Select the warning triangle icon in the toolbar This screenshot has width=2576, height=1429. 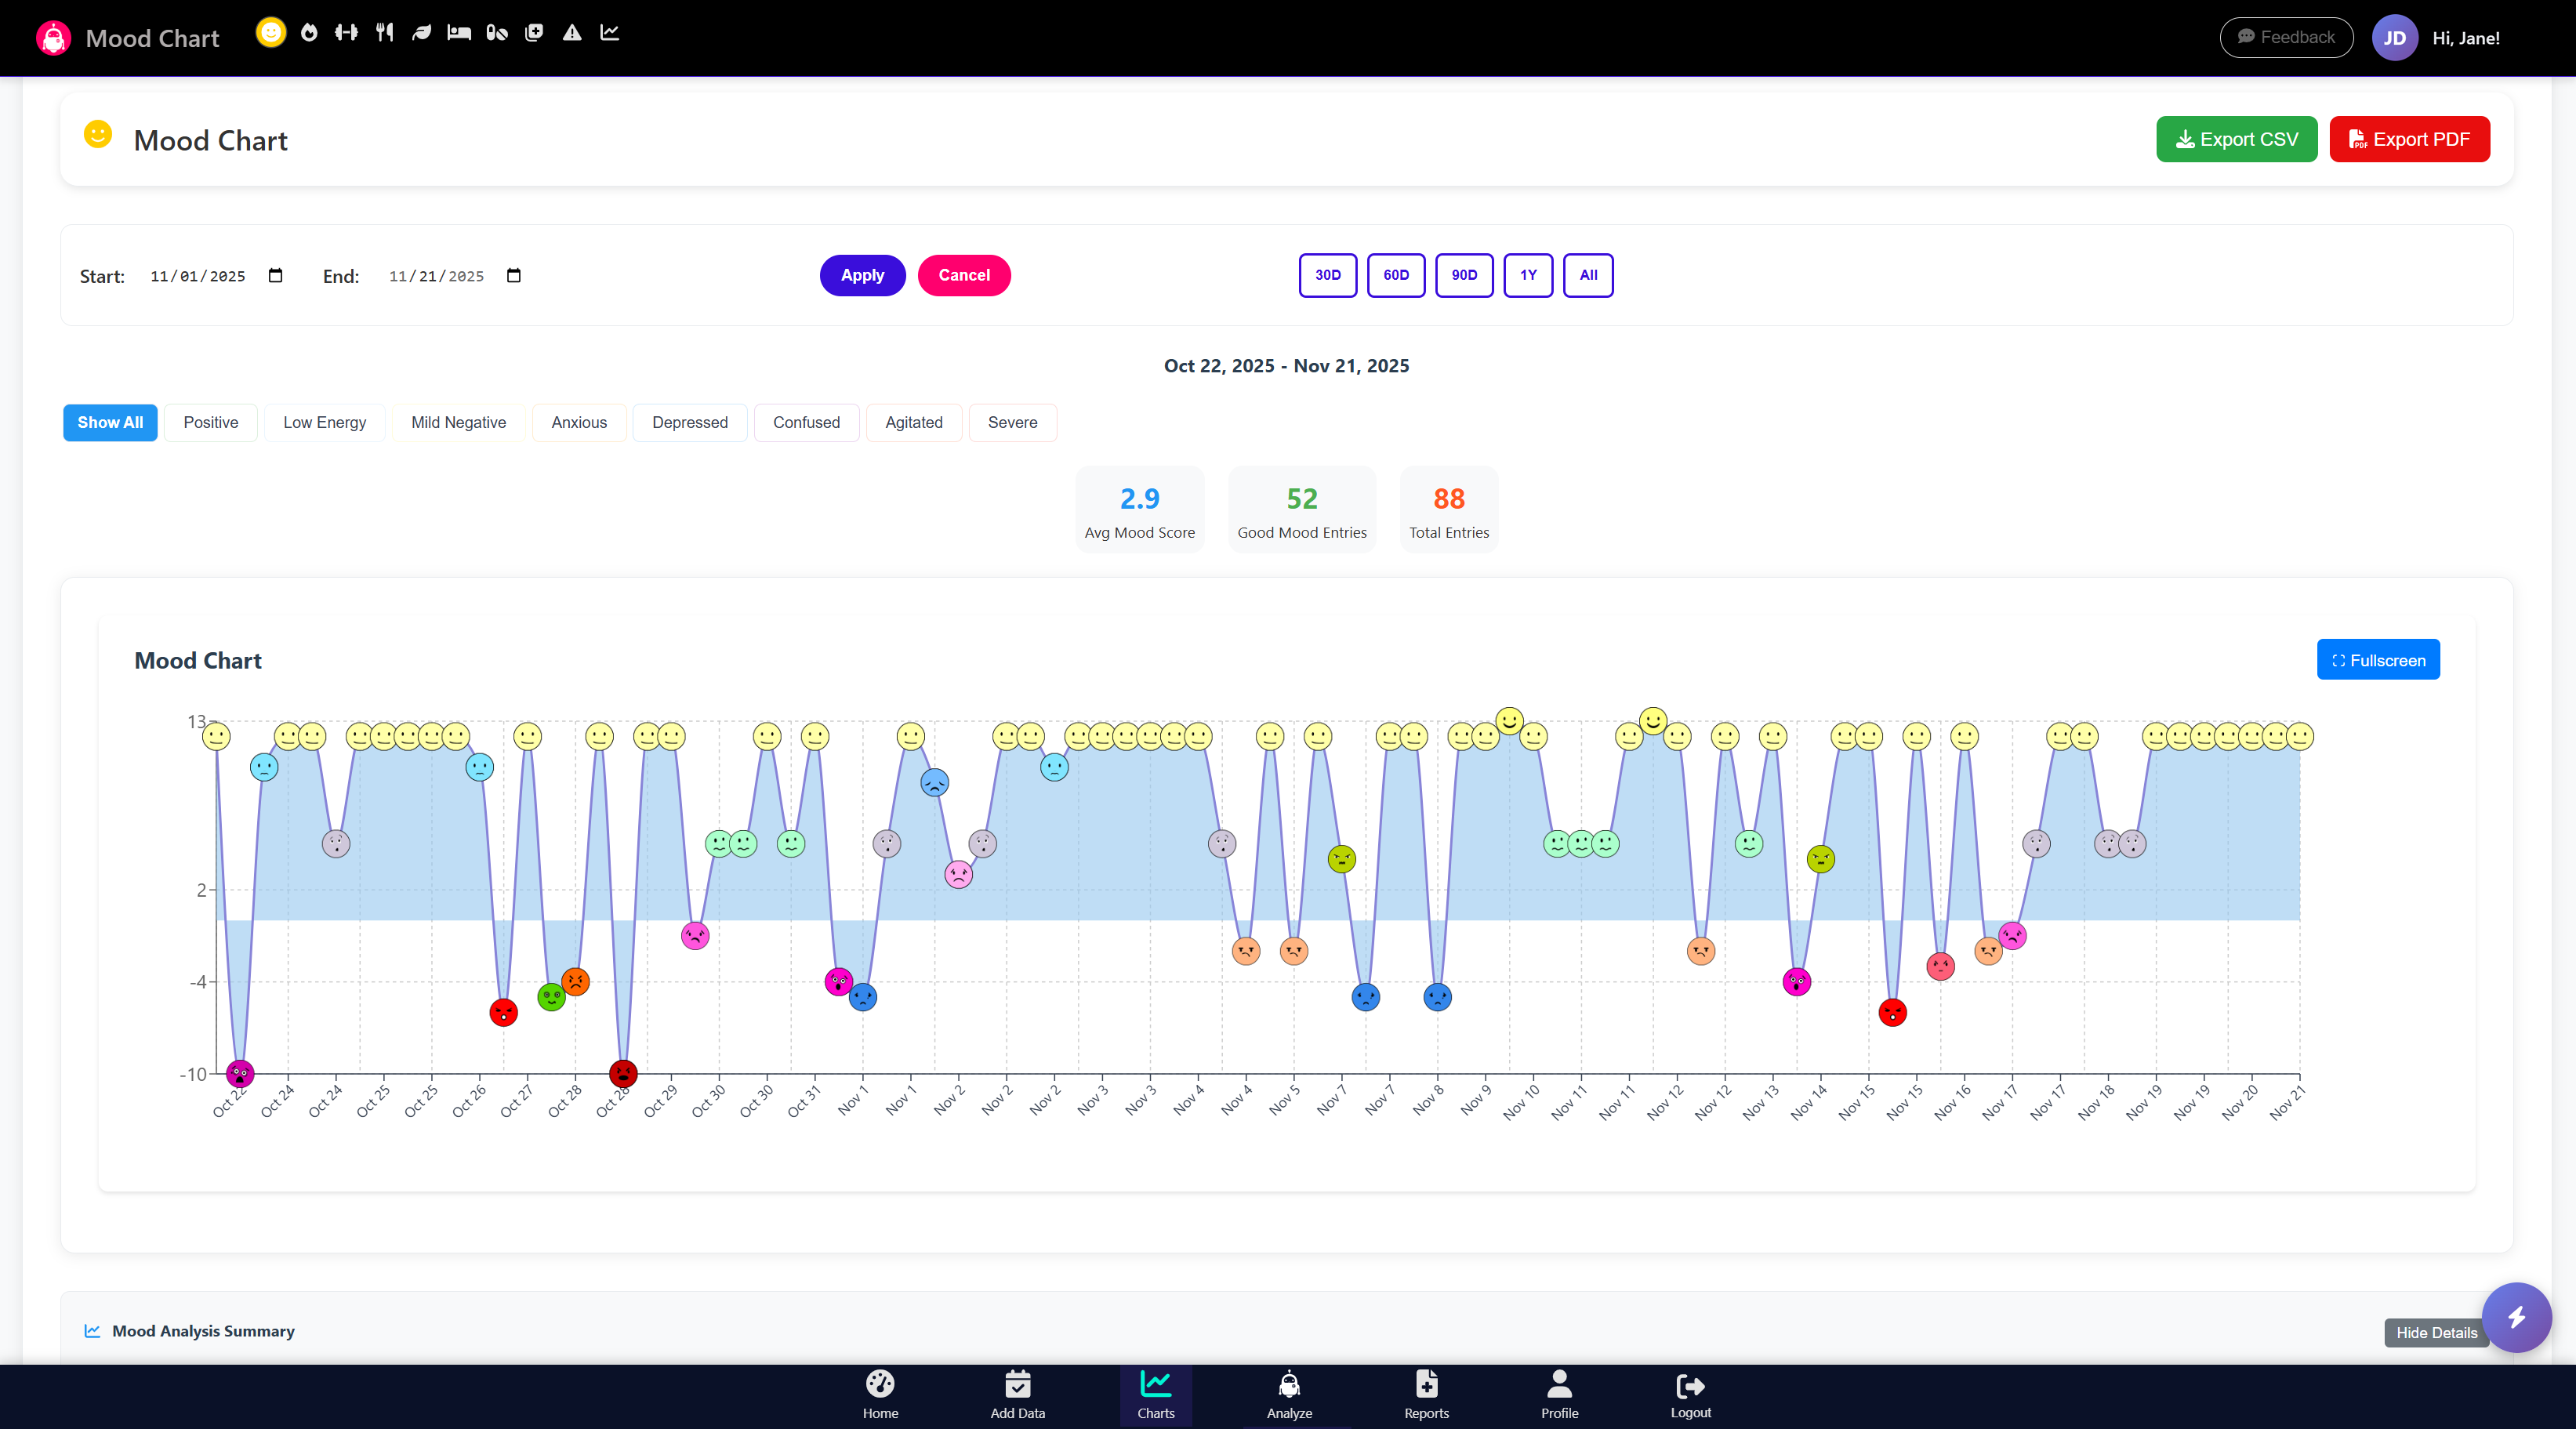click(x=571, y=33)
